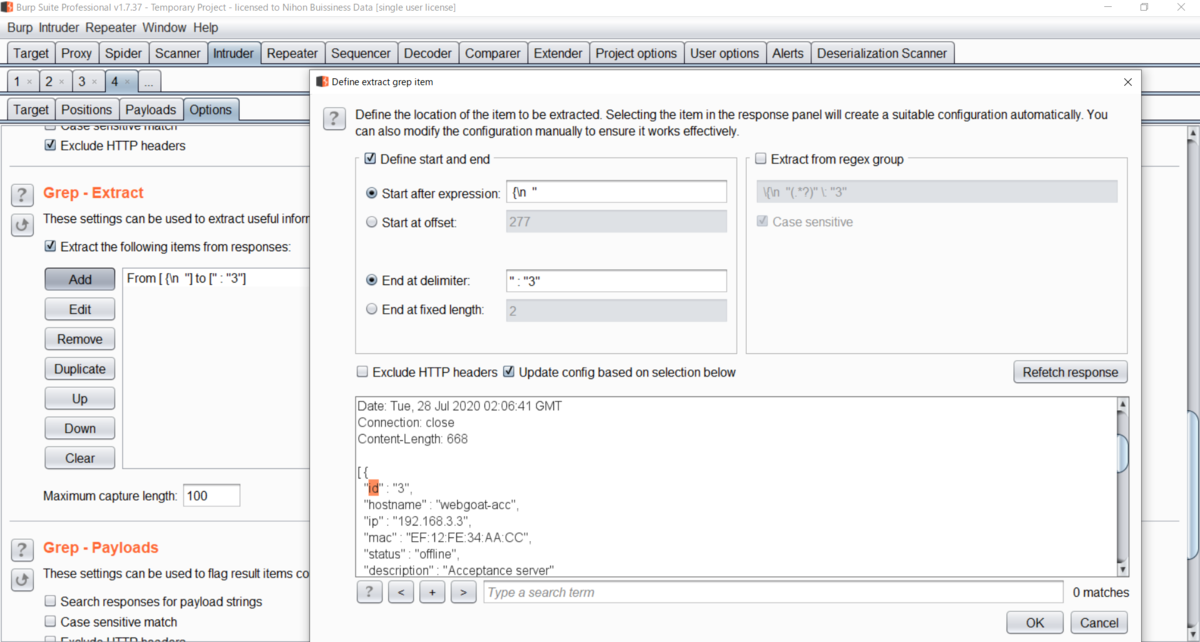Switch to the Deserialization Scanner tab

pos(882,53)
